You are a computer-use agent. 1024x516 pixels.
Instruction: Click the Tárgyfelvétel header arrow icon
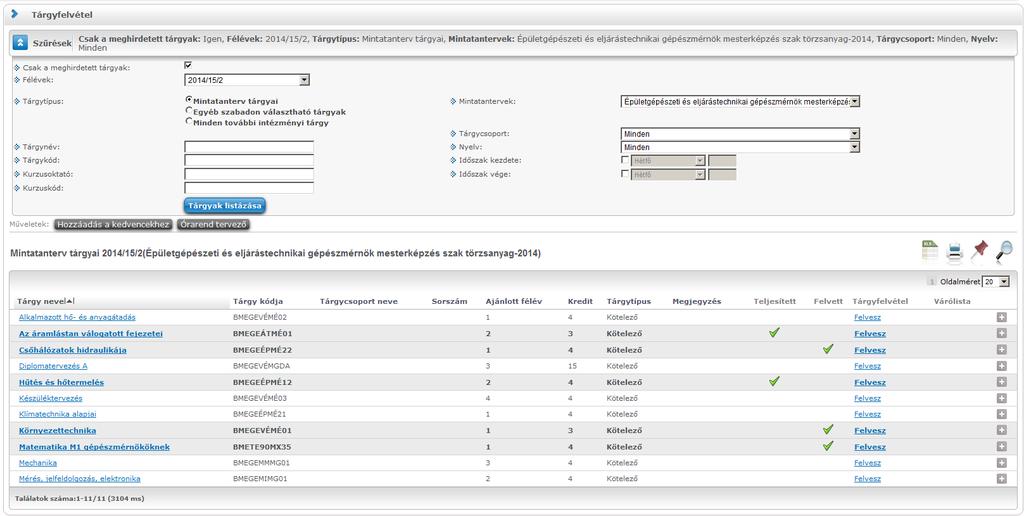point(15,14)
